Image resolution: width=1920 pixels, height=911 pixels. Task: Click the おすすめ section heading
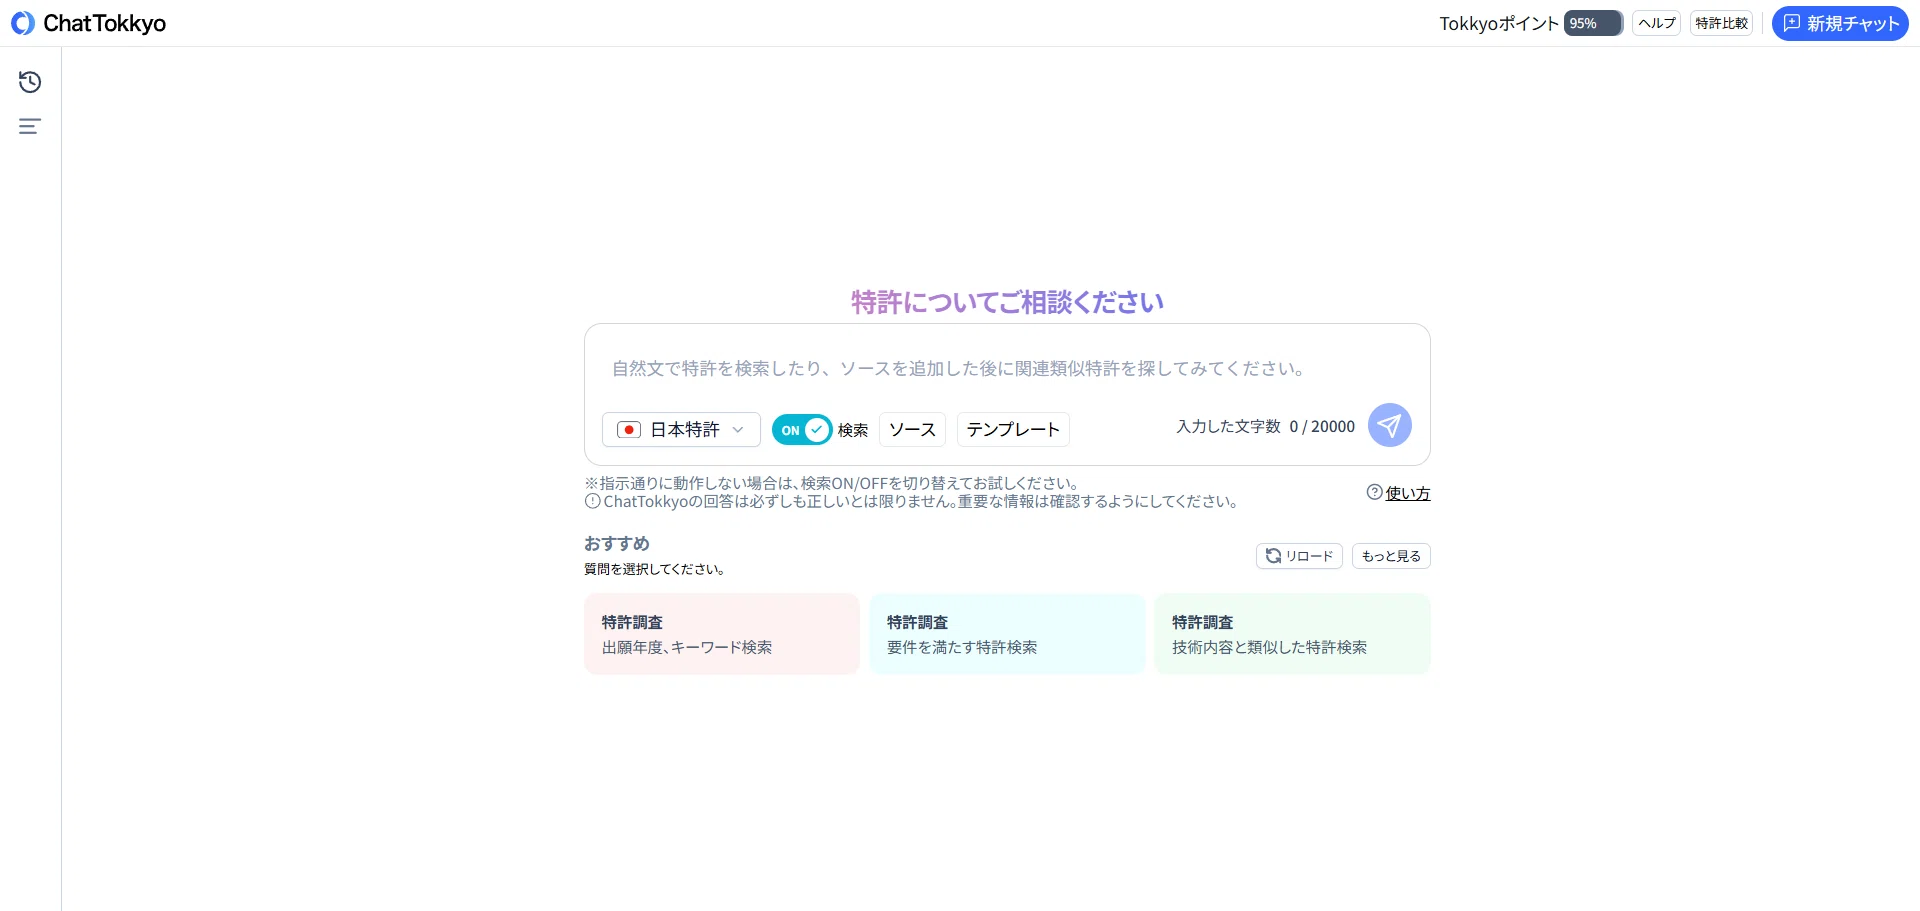click(x=617, y=543)
